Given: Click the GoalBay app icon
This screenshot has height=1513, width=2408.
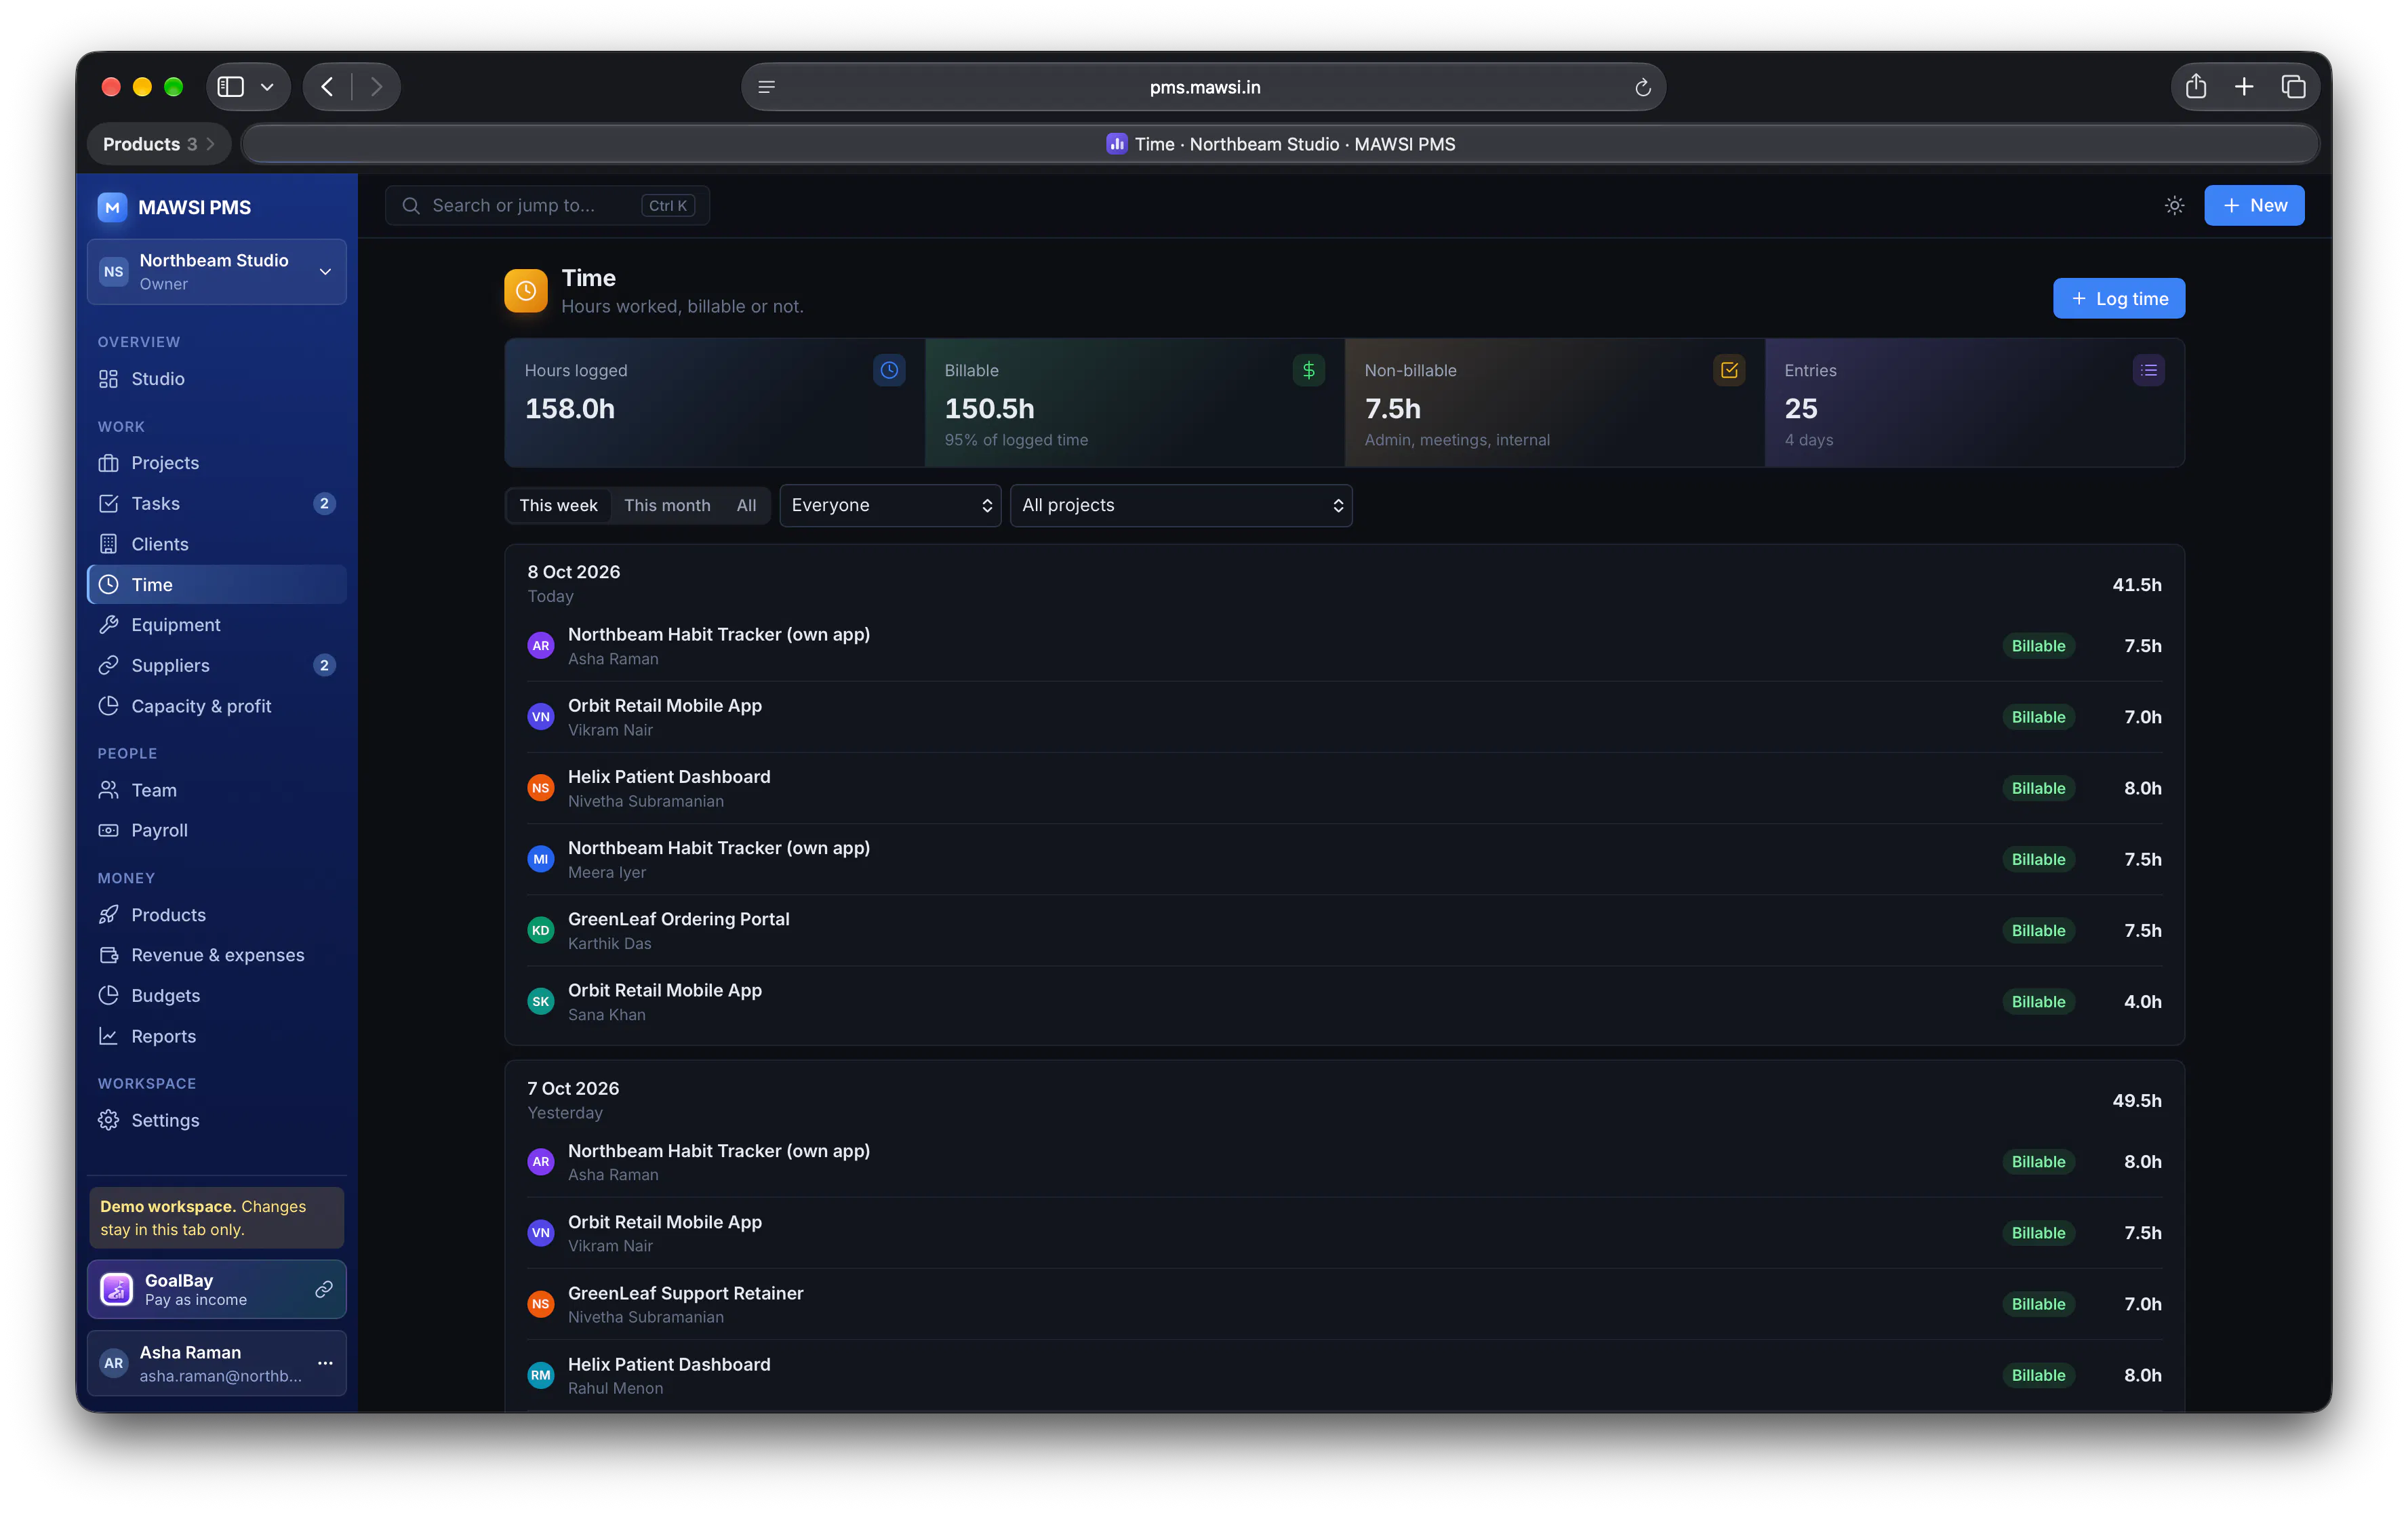Looking at the screenshot, I should [117, 1289].
